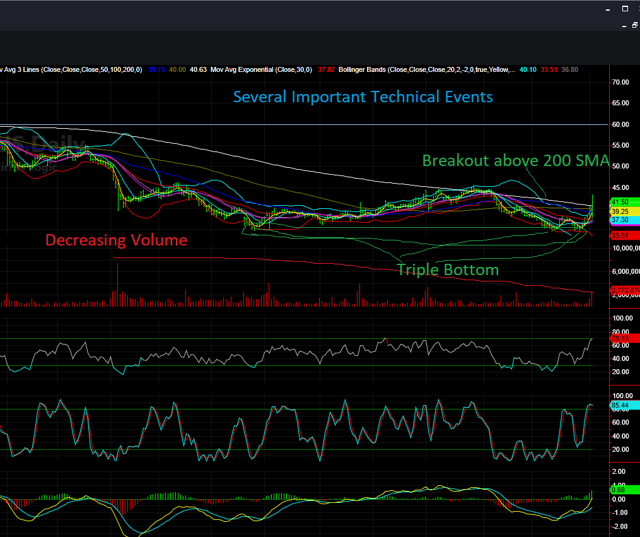Image resolution: width=640 pixels, height=537 pixels.
Task: Minimize the inner chart window
Action: pos(624,26)
